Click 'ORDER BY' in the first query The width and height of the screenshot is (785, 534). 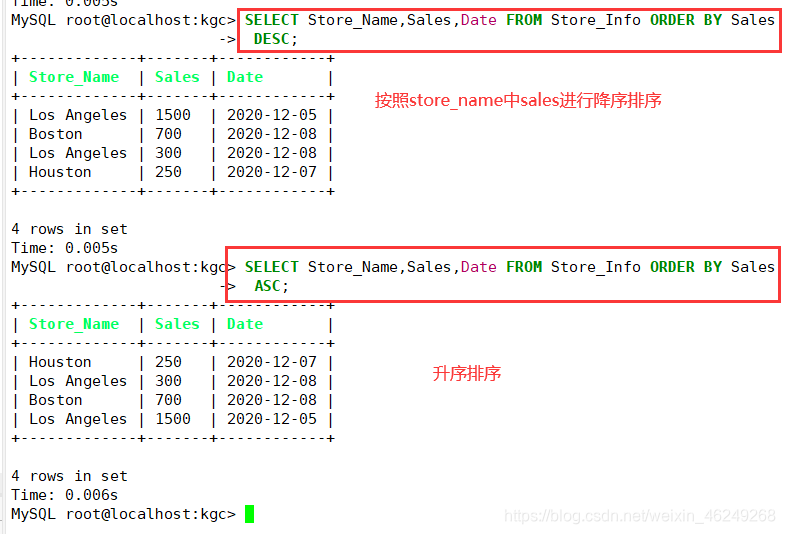[686, 20]
